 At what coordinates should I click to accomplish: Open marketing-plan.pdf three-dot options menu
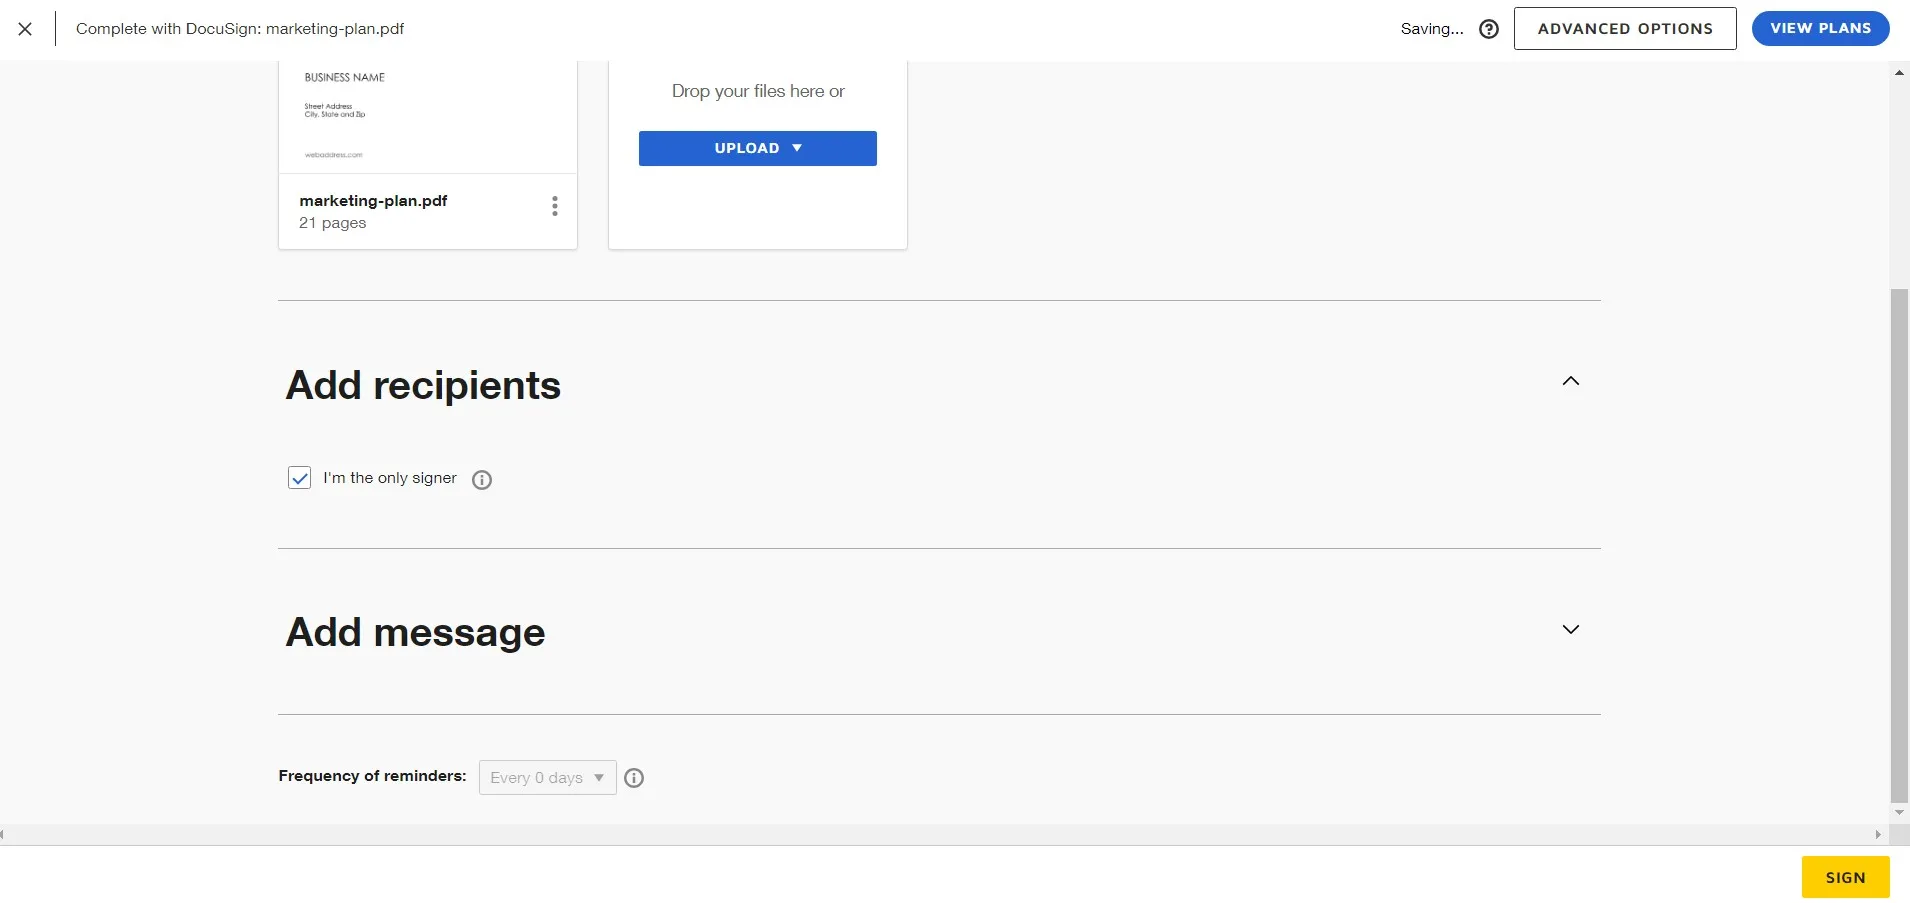(x=555, y=206)
